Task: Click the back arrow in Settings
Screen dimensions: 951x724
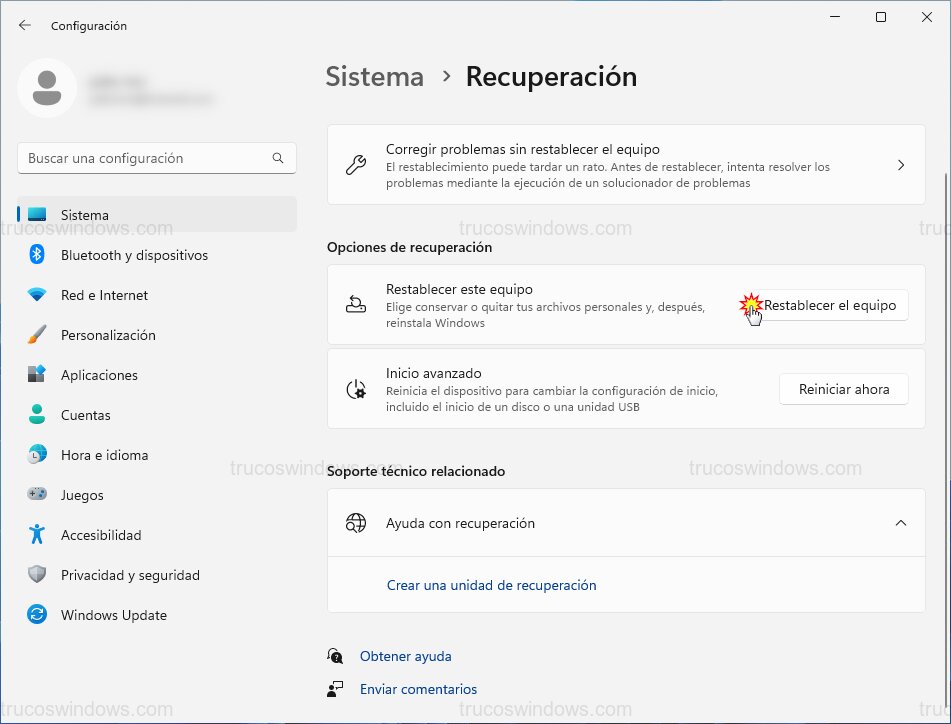Action: (x=22, y=25)
